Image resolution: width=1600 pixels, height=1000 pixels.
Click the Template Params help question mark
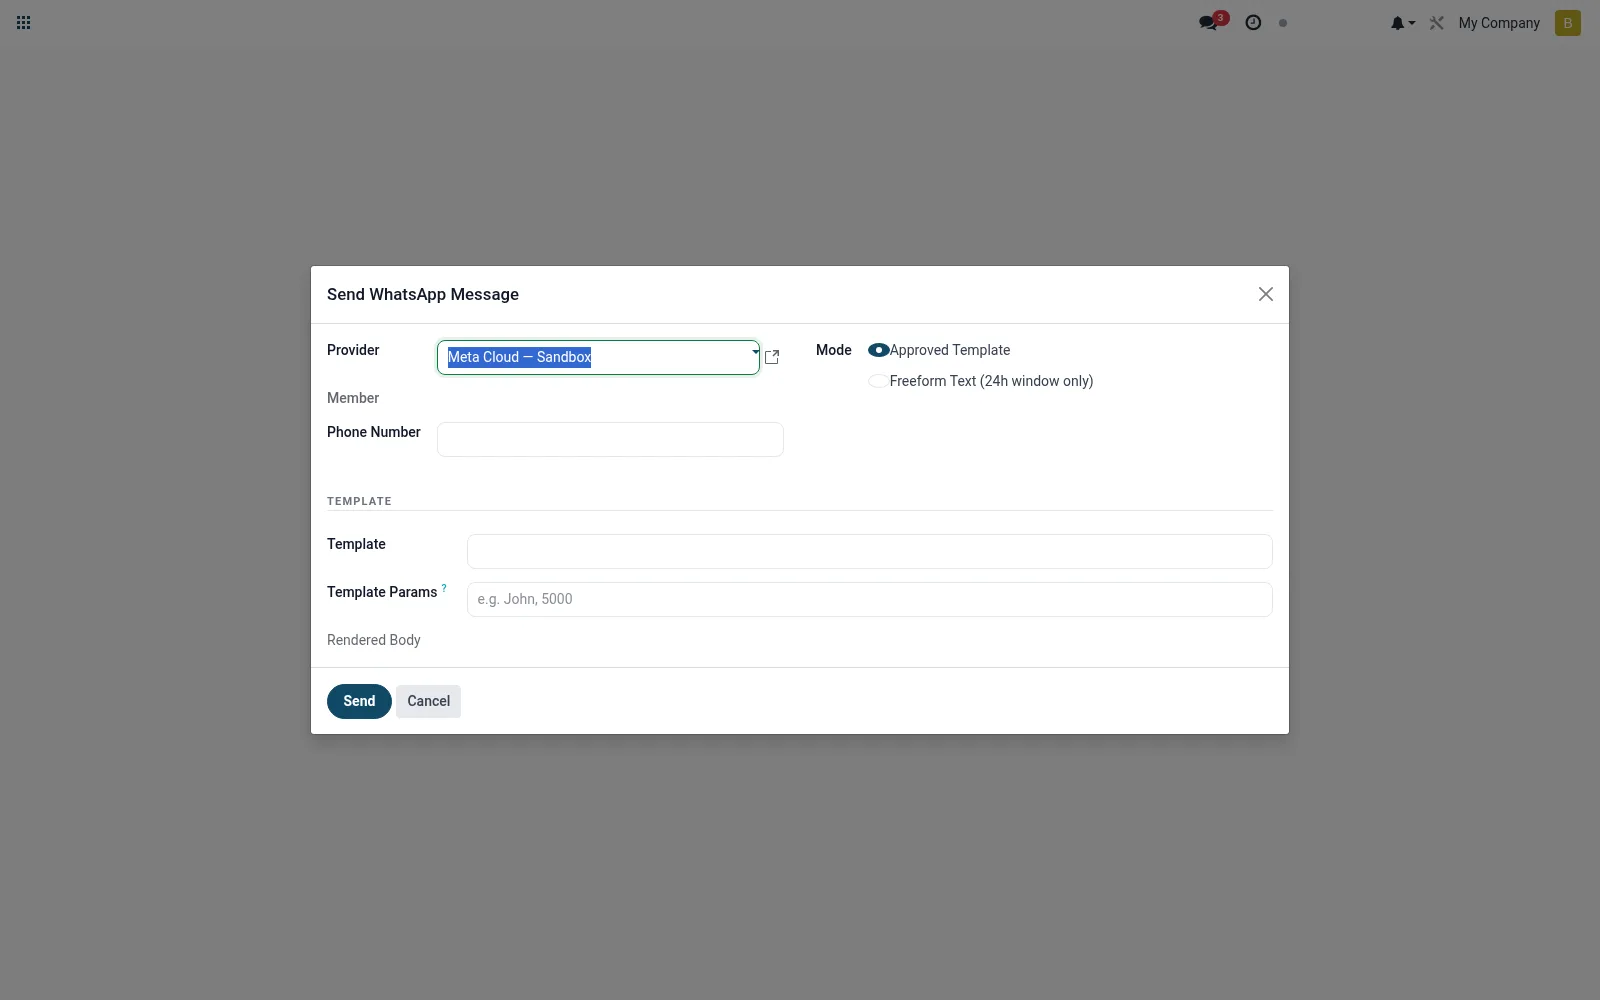click(444, 588)
